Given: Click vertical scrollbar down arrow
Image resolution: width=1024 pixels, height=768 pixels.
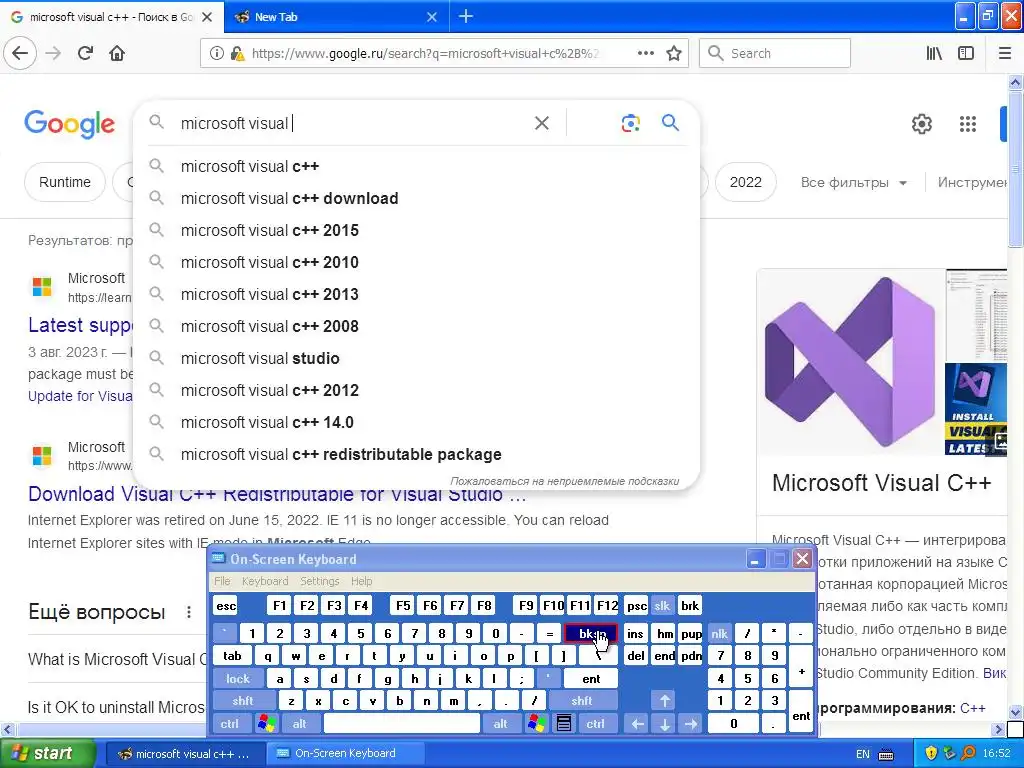Looking at the screenshot, I should pos(1015,712).
